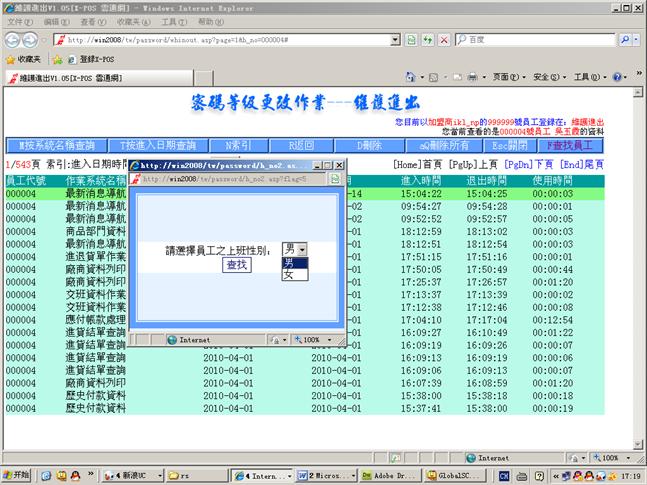Click the printer icon in command bar

pyautogui.click(x=472, y=77)
